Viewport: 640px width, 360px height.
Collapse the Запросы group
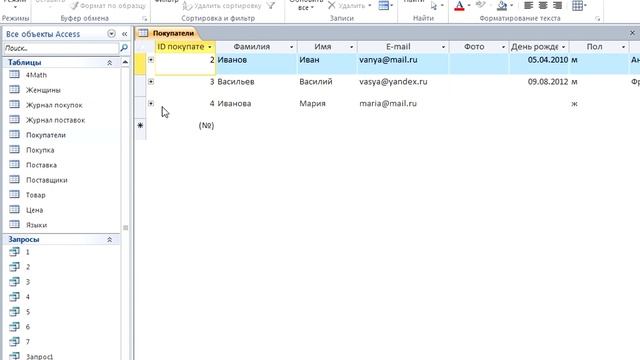click(x=109, y=240)
